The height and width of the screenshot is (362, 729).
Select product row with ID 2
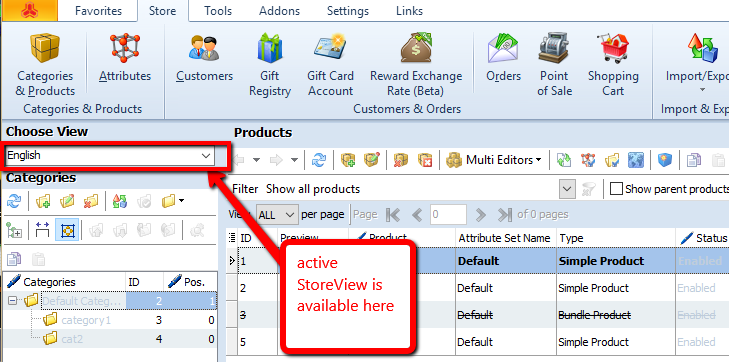pyautogui.click(x=477, y=288)
